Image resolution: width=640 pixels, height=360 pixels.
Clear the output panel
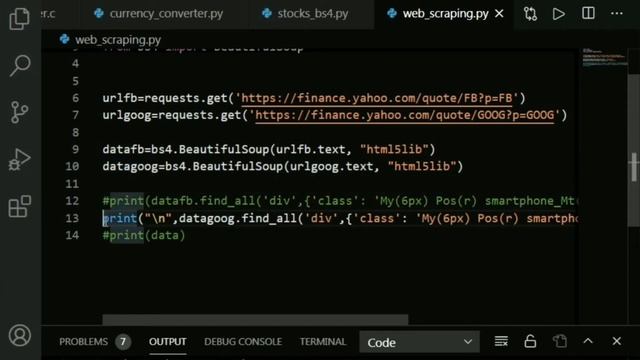pos(501,341)
